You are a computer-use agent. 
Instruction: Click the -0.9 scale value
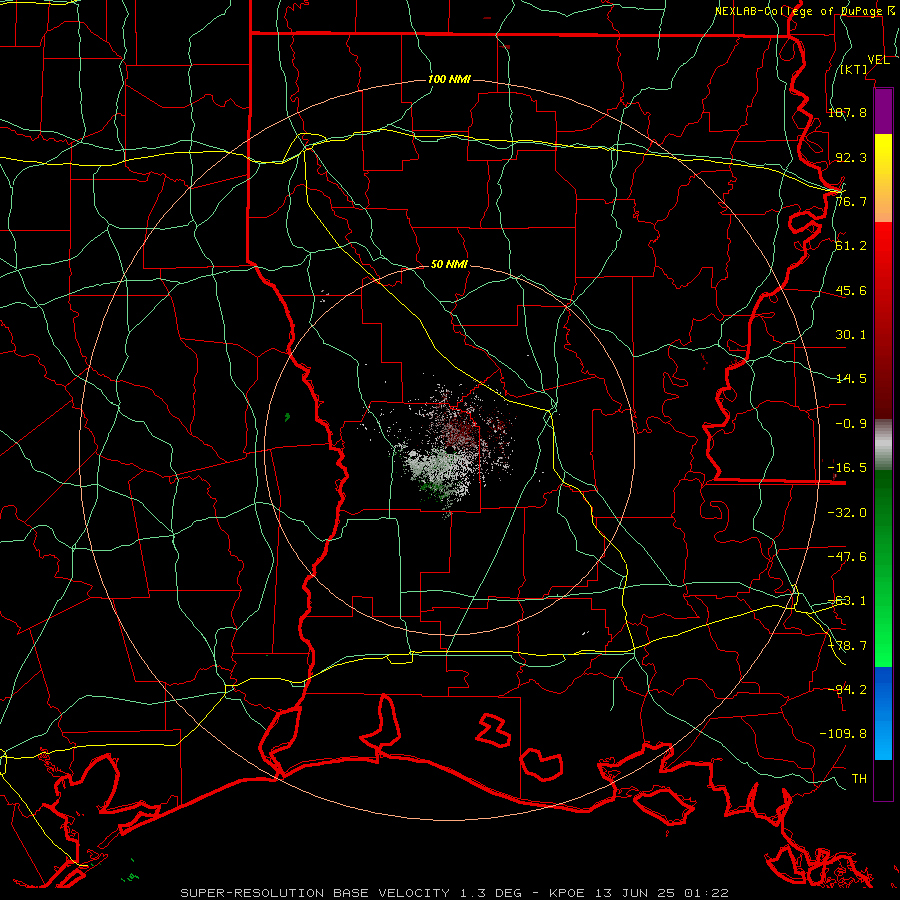(x=851, y=424)
